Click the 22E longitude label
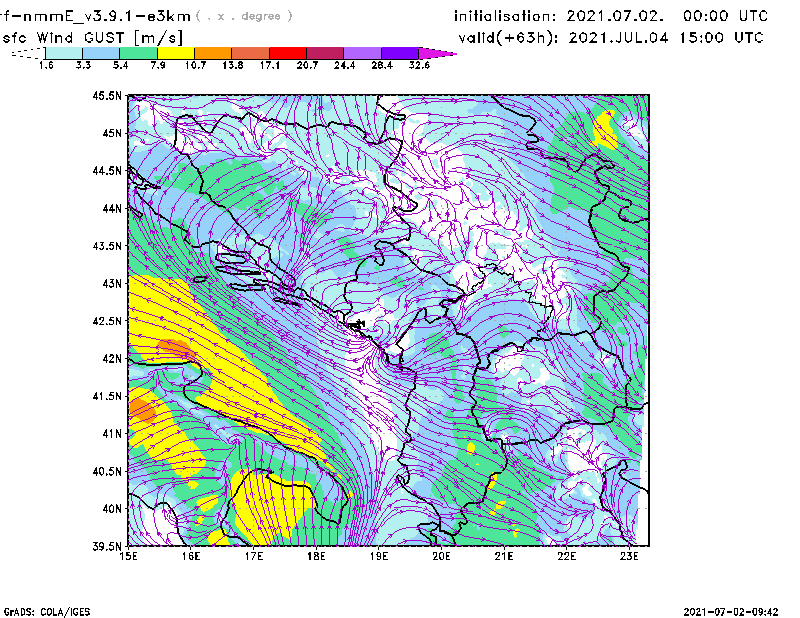The image size is (800, 618). tap(566, 556)
